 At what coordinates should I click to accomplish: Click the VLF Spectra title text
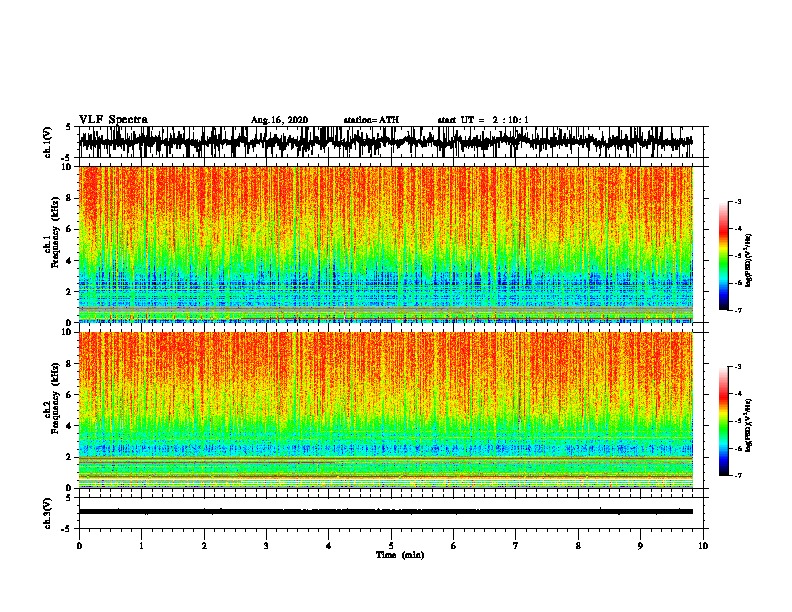point(113,120)
